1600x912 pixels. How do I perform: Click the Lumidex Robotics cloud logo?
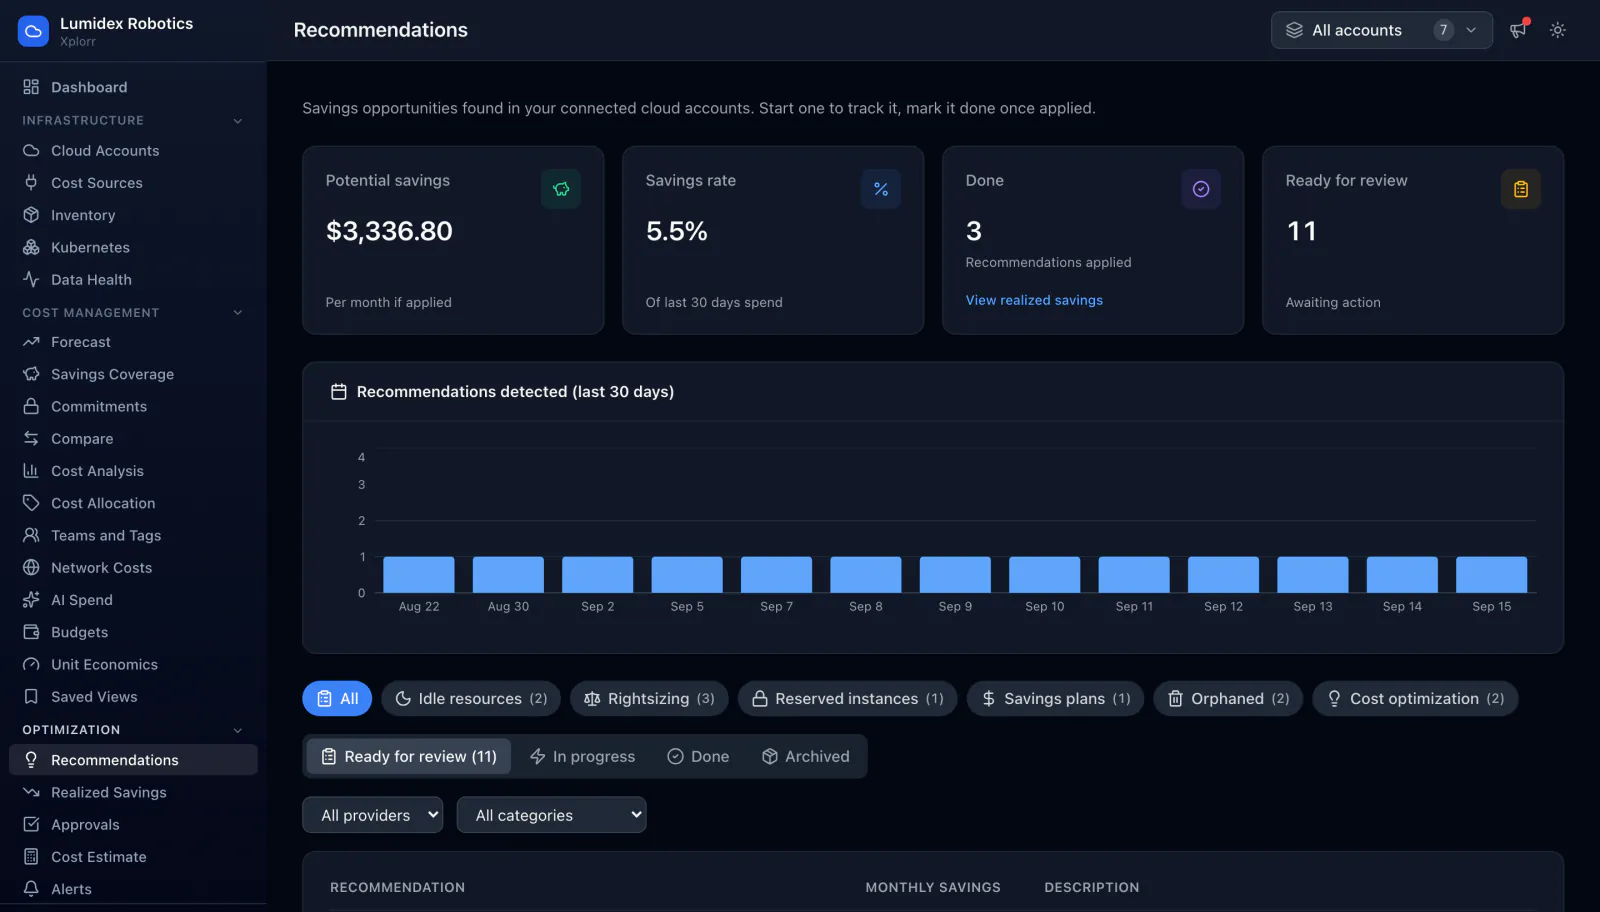33,31
